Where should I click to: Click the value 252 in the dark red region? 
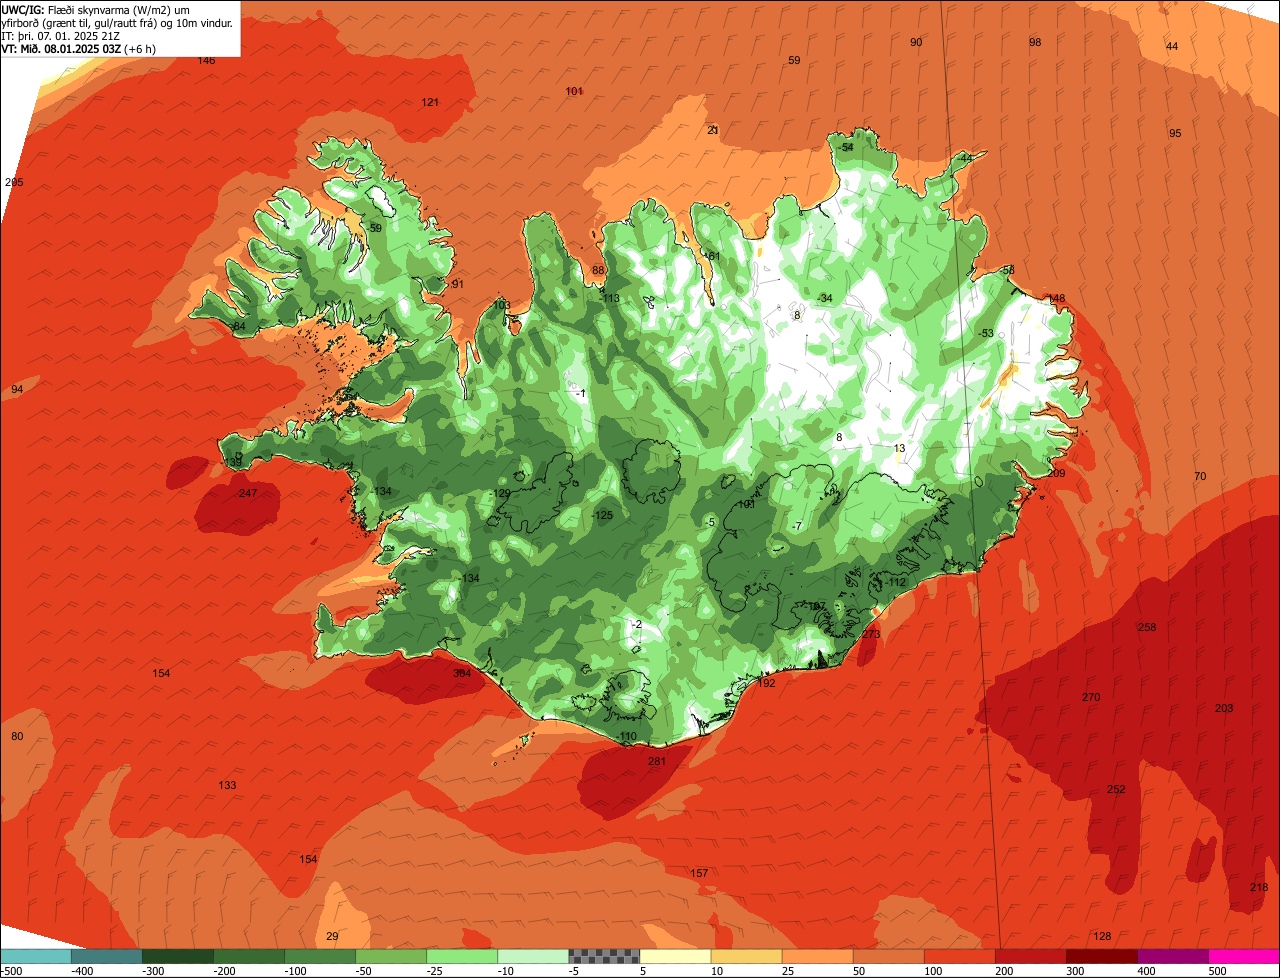(x=1116, y=789)
